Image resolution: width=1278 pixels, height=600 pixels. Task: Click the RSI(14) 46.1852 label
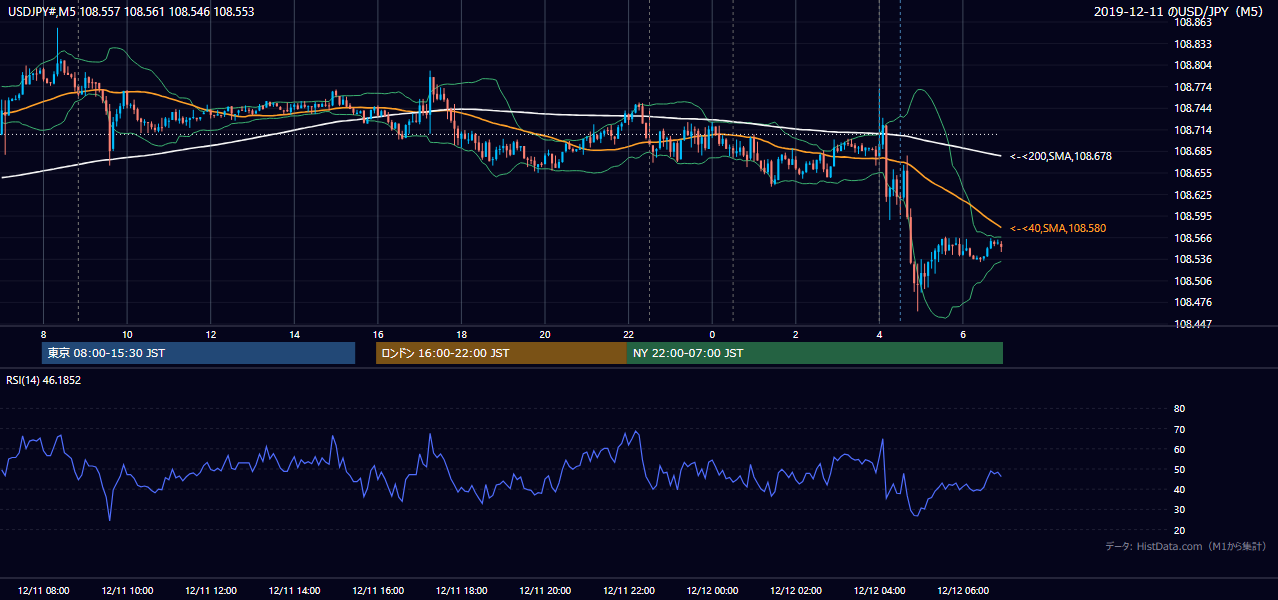(x=43, y=380)
